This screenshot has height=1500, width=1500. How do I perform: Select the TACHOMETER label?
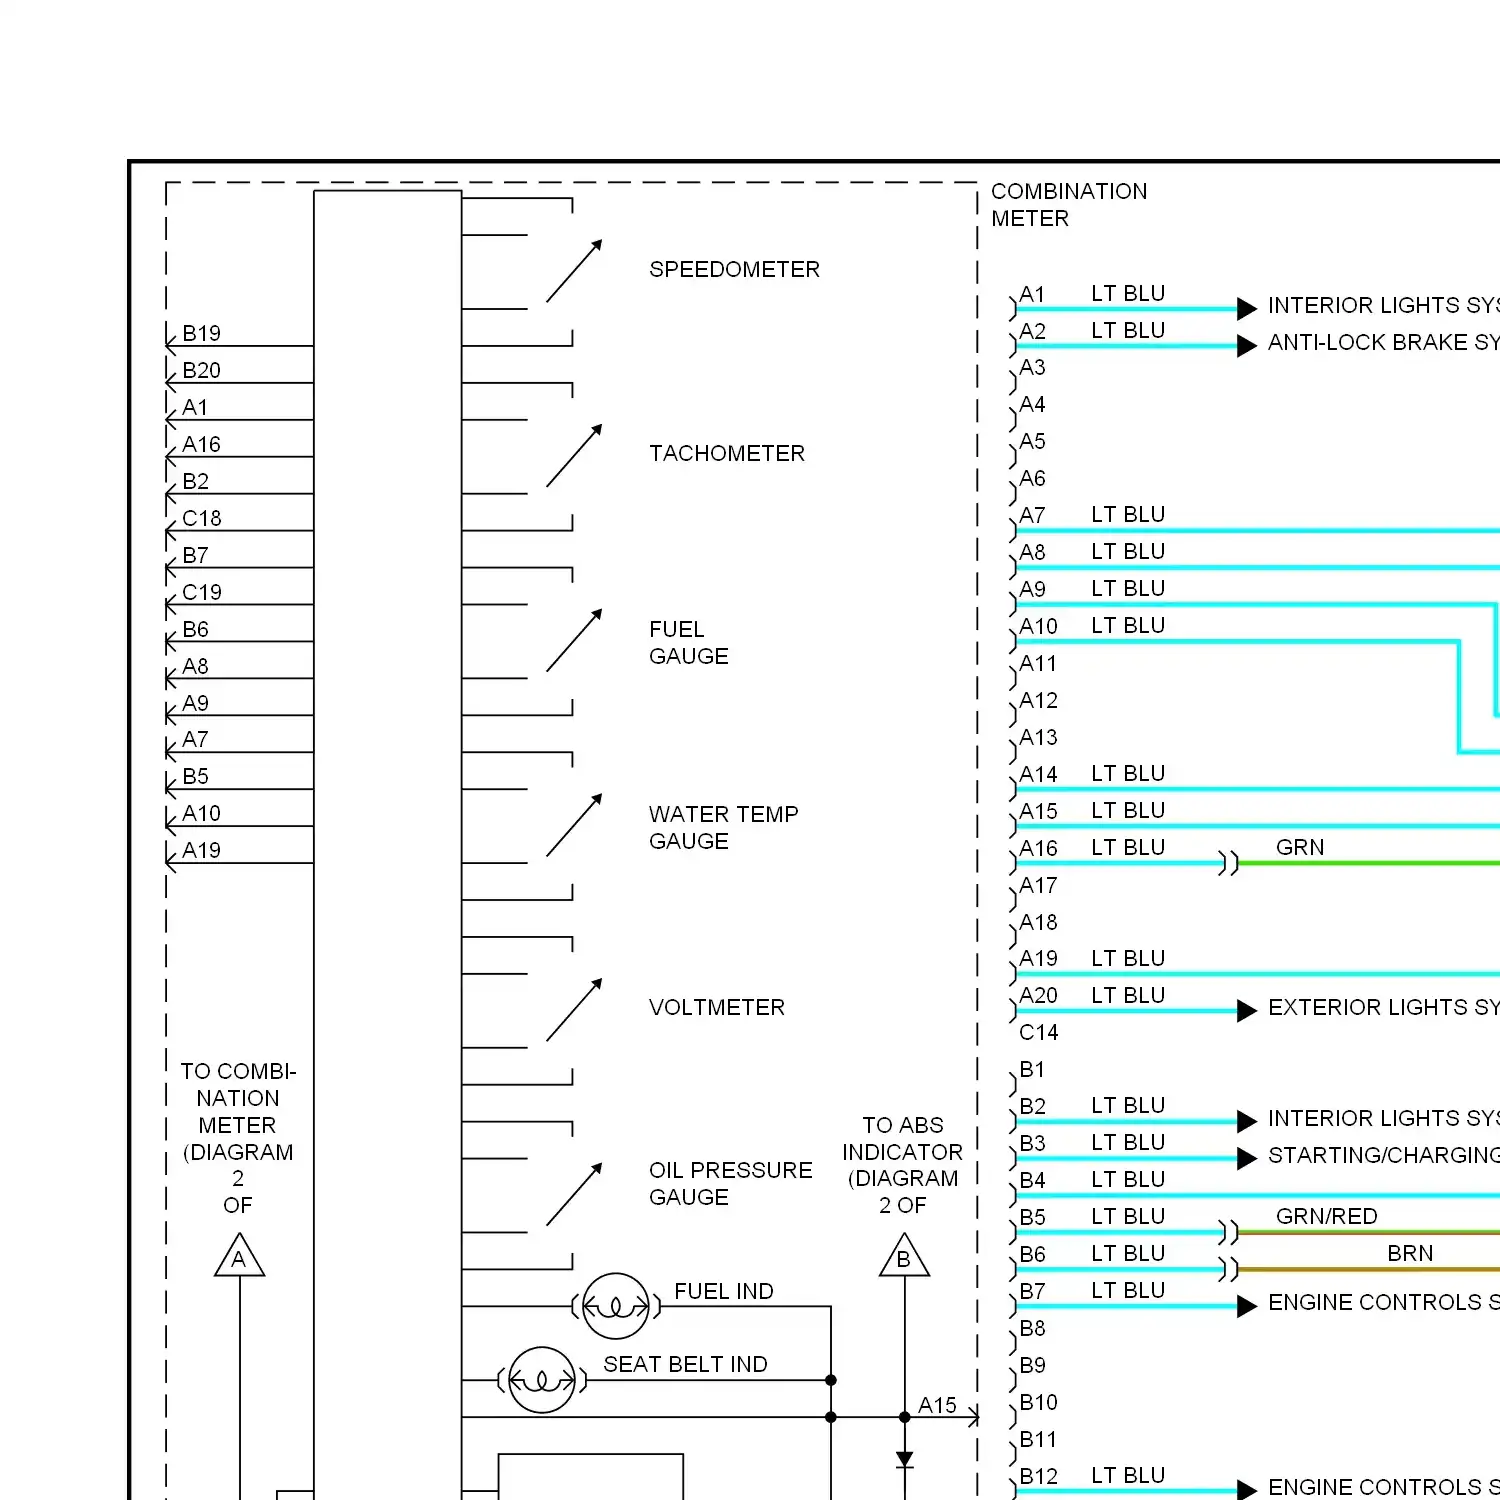727,454
